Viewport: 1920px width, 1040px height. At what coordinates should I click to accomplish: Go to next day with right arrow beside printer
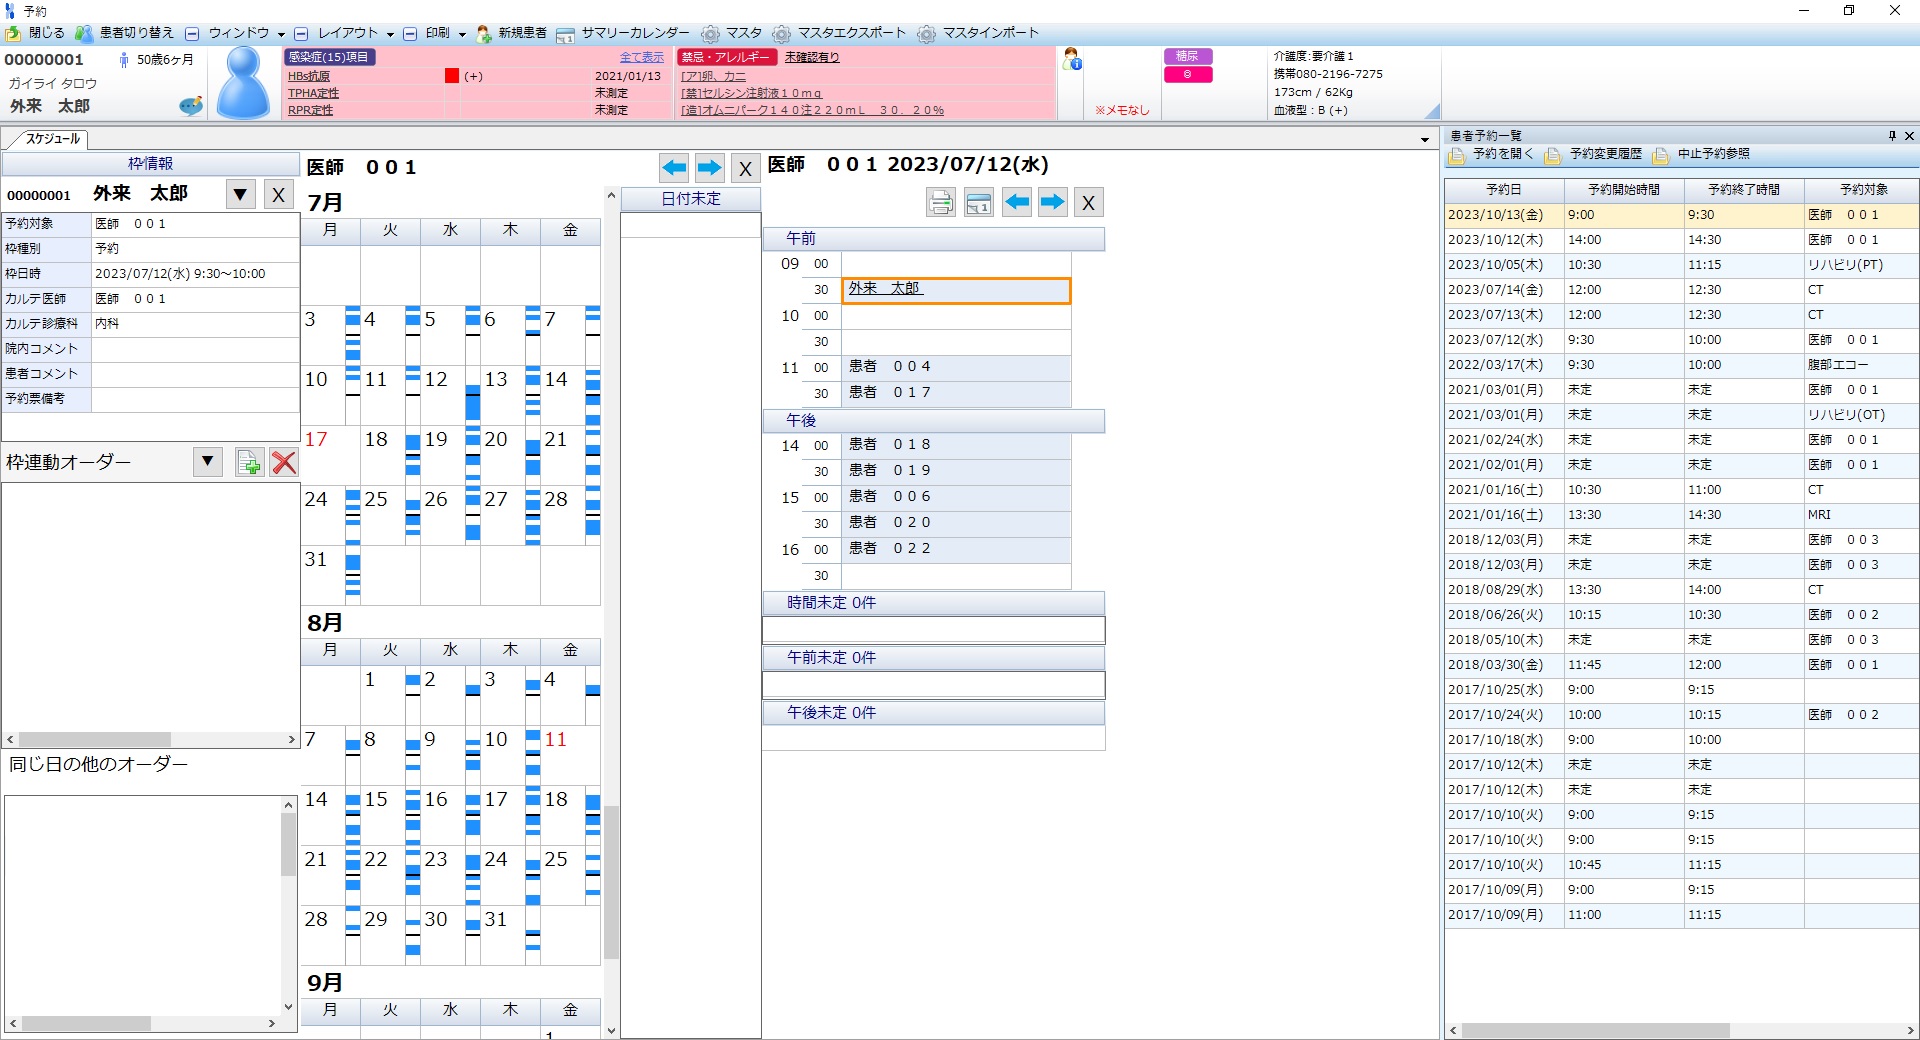[1052, 203]
